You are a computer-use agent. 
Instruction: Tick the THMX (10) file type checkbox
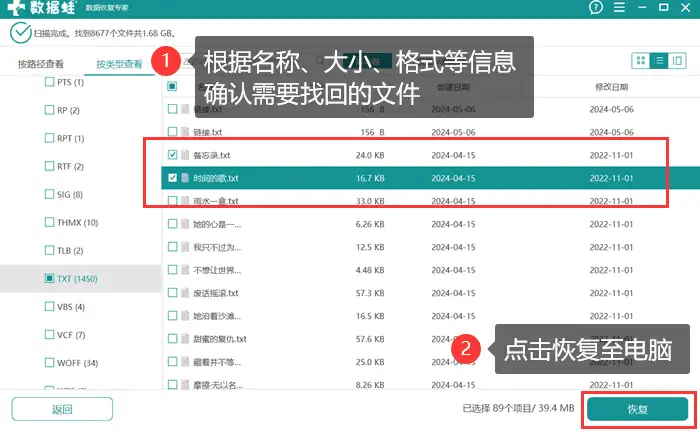[x=50, y=222]
